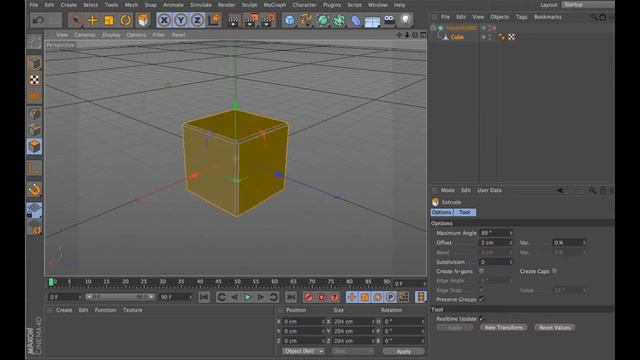The image size is (640, 360).
Task: Open the MoGraph menu
Action: tap(275, 5)
